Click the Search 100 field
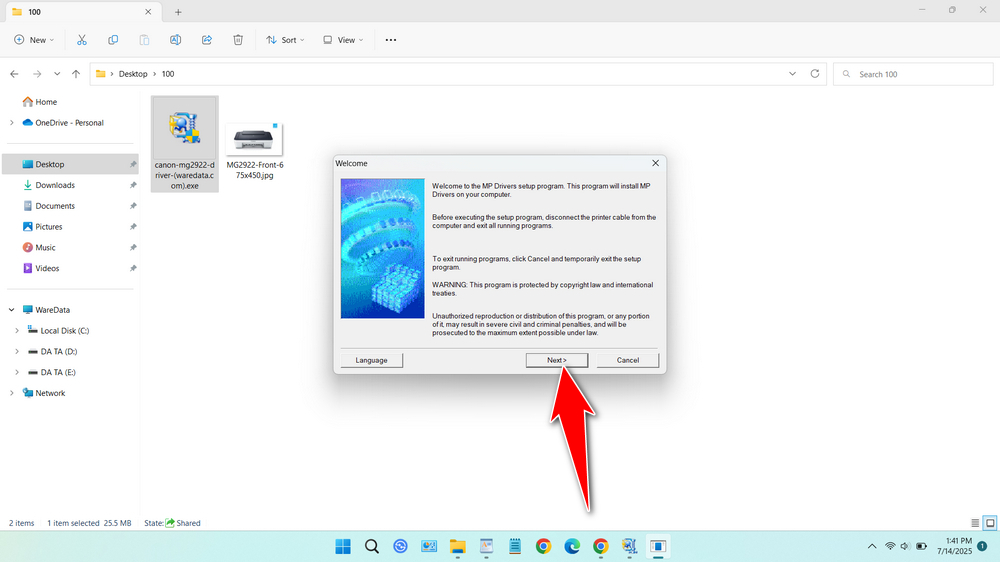 [x=913, y=74]
